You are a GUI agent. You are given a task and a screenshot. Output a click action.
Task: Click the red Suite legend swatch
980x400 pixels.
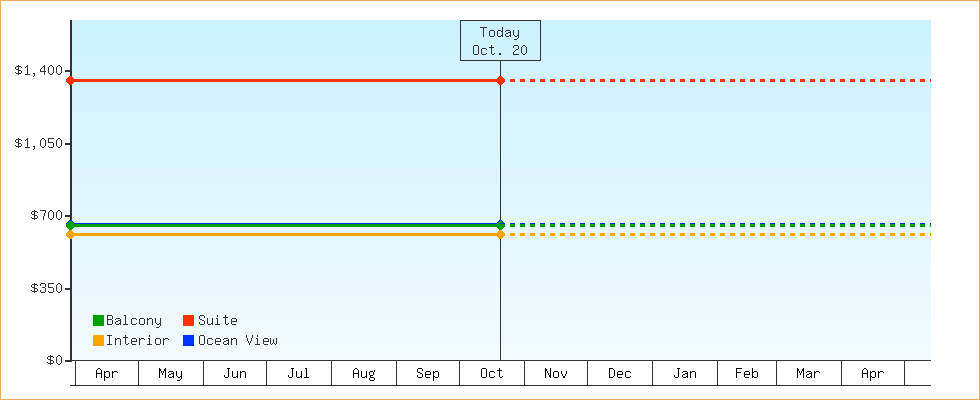click(x=188, y=321)
